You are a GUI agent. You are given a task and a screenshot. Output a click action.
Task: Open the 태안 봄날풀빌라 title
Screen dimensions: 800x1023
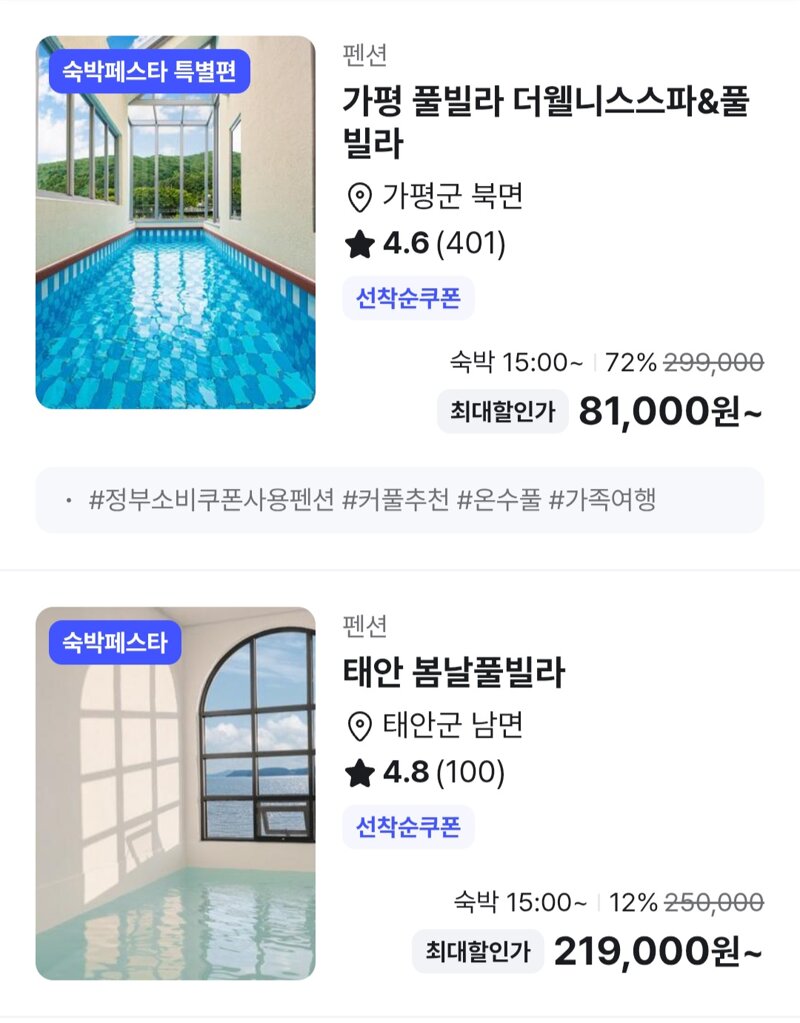coord(454,673)
